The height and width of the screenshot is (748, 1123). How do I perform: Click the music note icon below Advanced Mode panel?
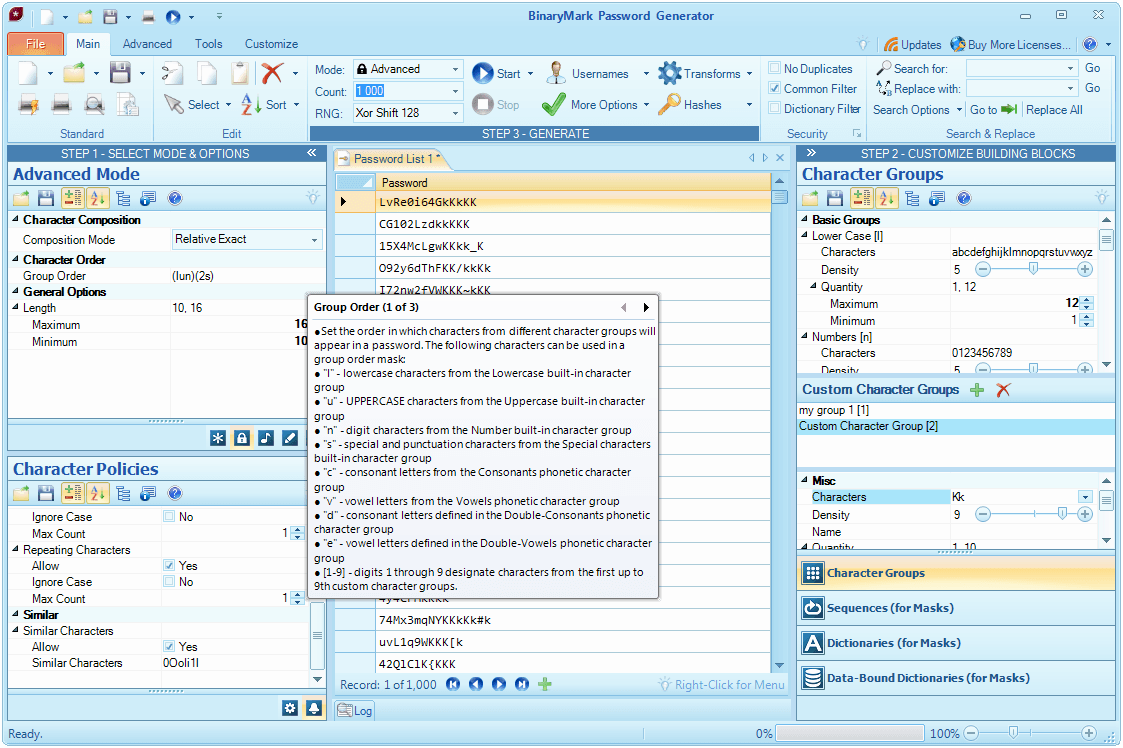pyautogui.click(x=266, y=438)
